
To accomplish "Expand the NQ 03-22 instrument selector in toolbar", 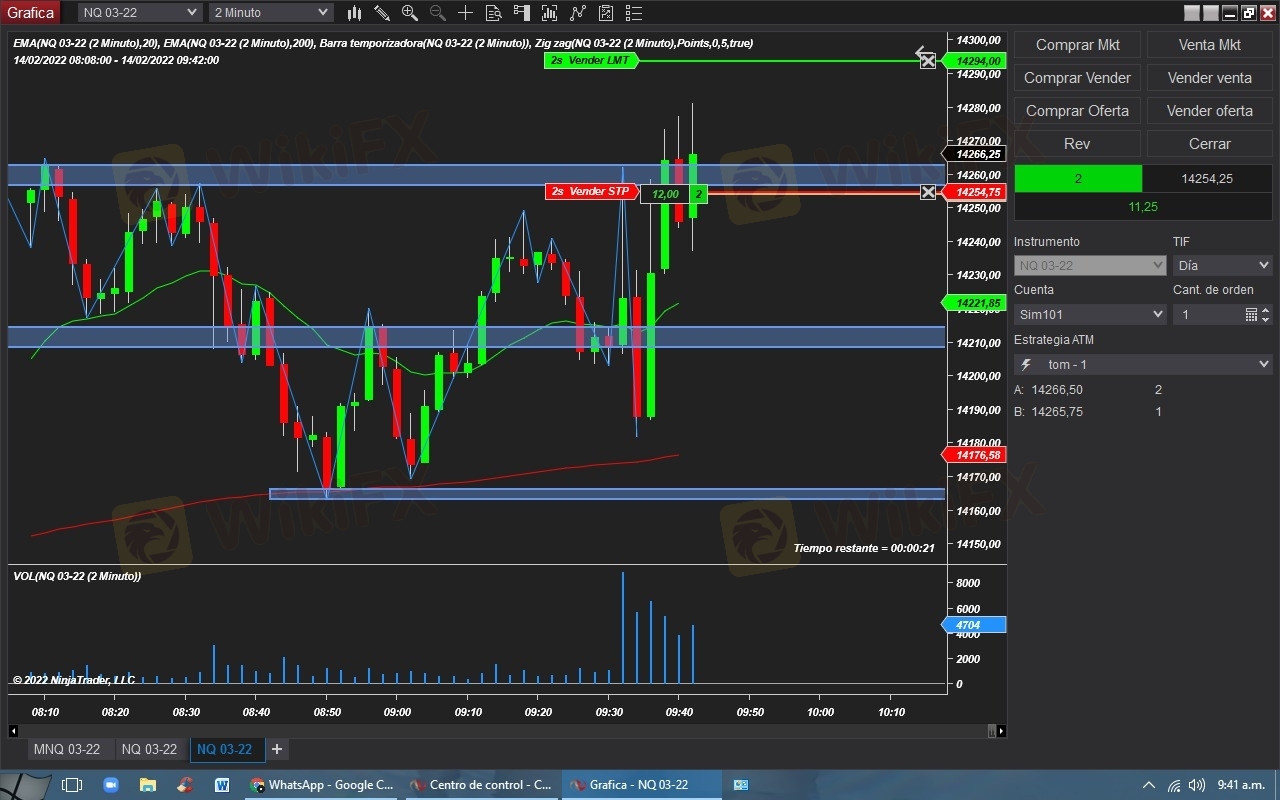I will [139, 13].
